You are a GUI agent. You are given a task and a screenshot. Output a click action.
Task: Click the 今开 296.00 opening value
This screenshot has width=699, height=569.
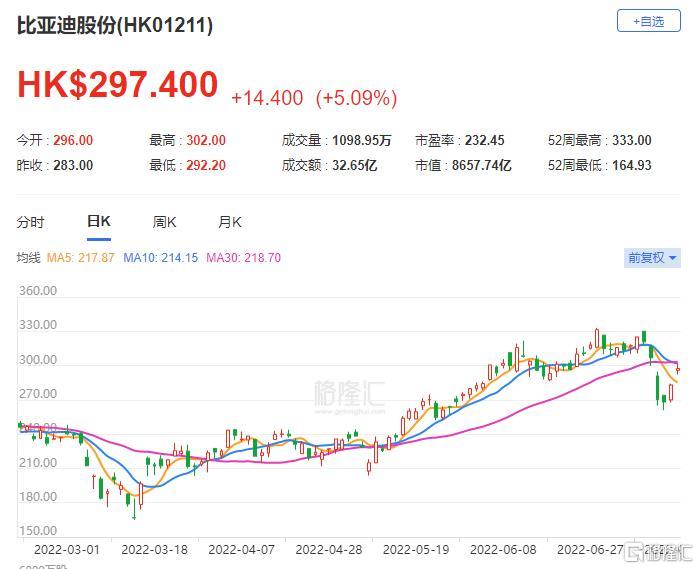(x=73, y=140)
